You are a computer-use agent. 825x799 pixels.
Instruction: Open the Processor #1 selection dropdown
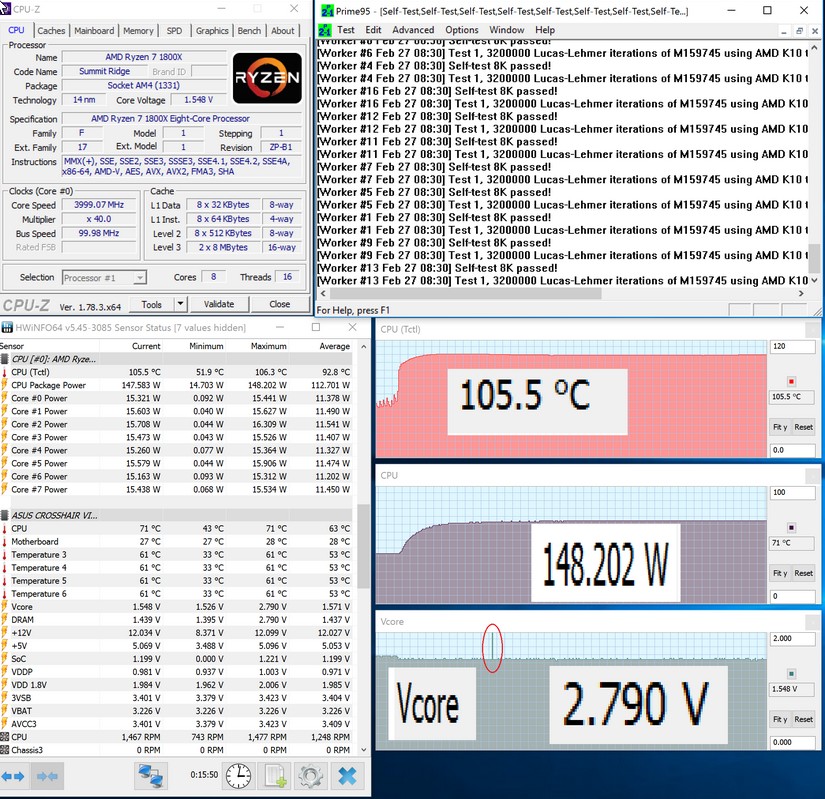104,277
